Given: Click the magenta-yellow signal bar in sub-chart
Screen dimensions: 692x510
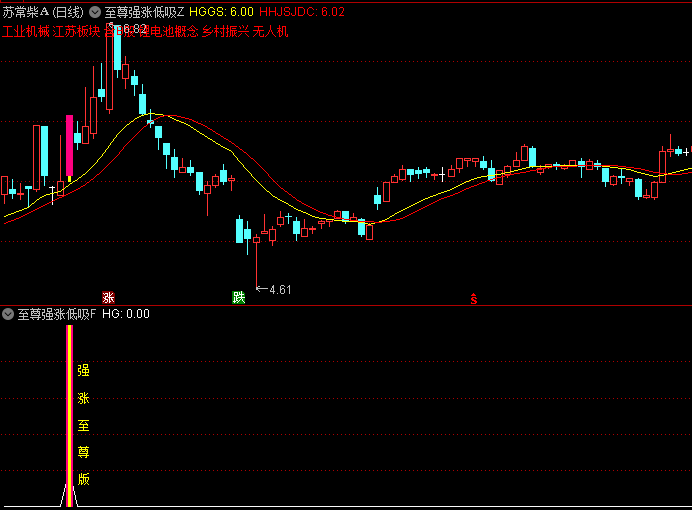Looking at the screenshot, I should coord(69,416).
